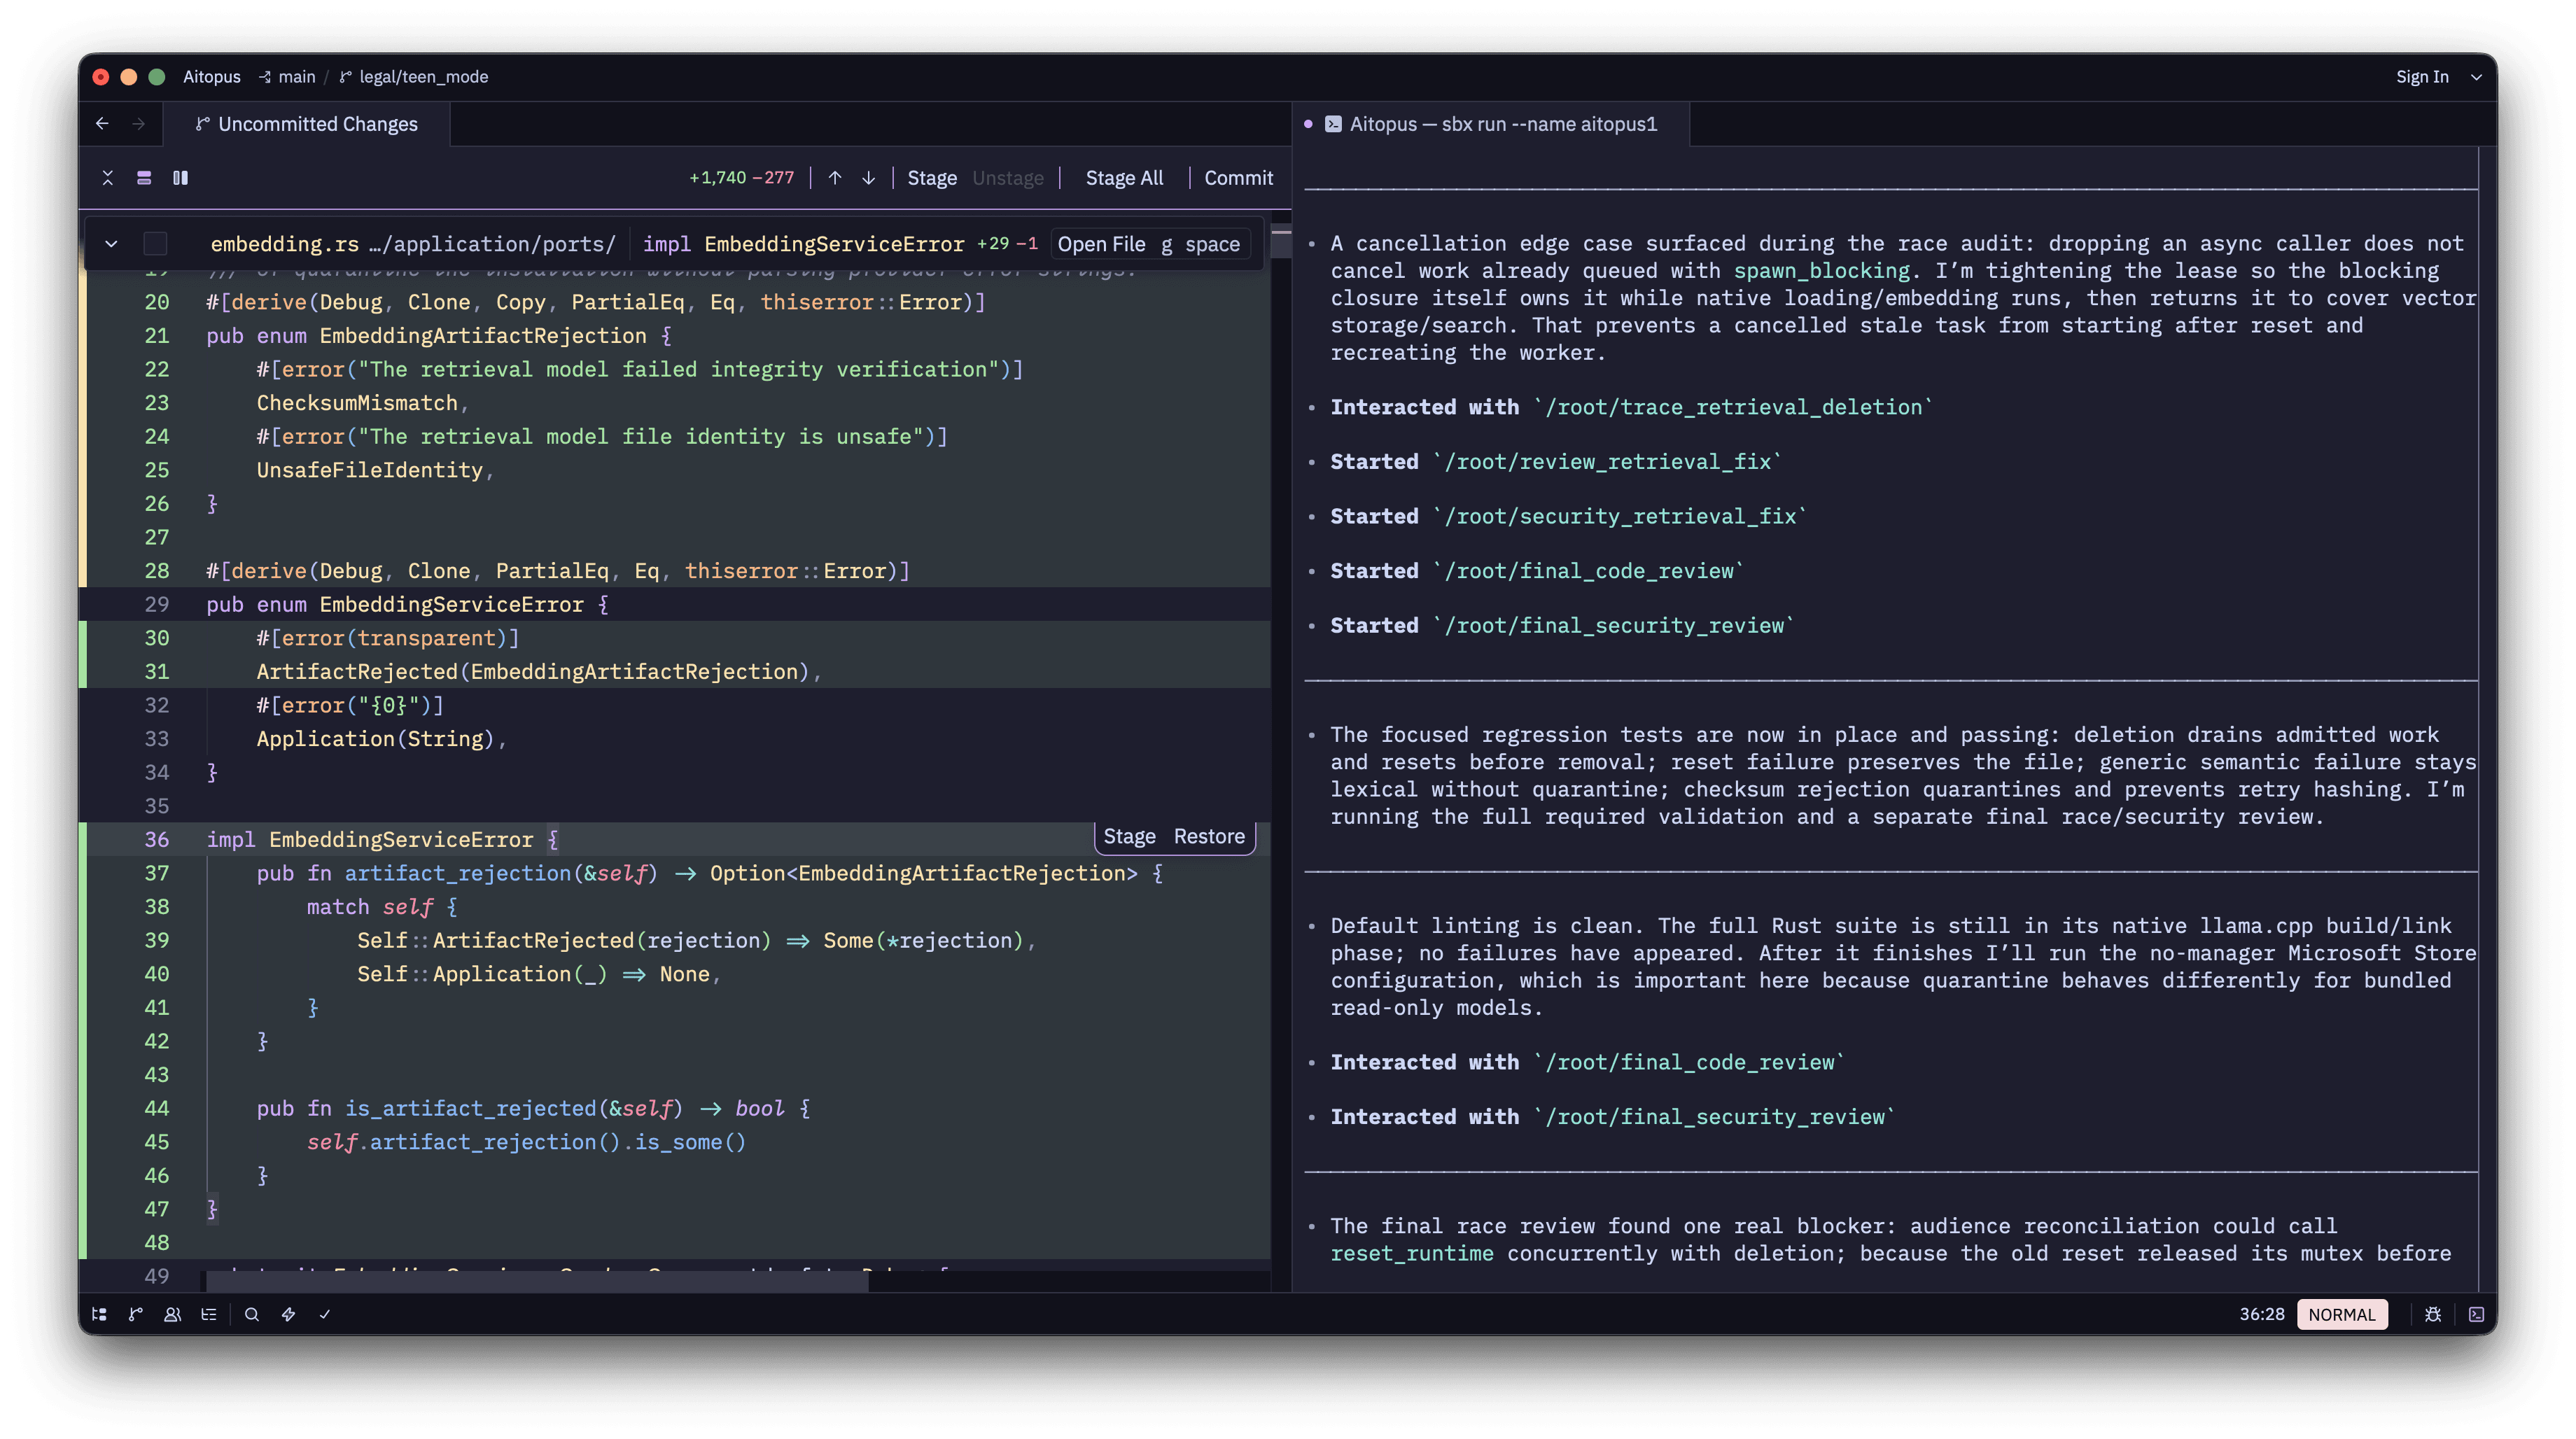Click the +1,740 −277 diff stats

click(x=741, y=177)
